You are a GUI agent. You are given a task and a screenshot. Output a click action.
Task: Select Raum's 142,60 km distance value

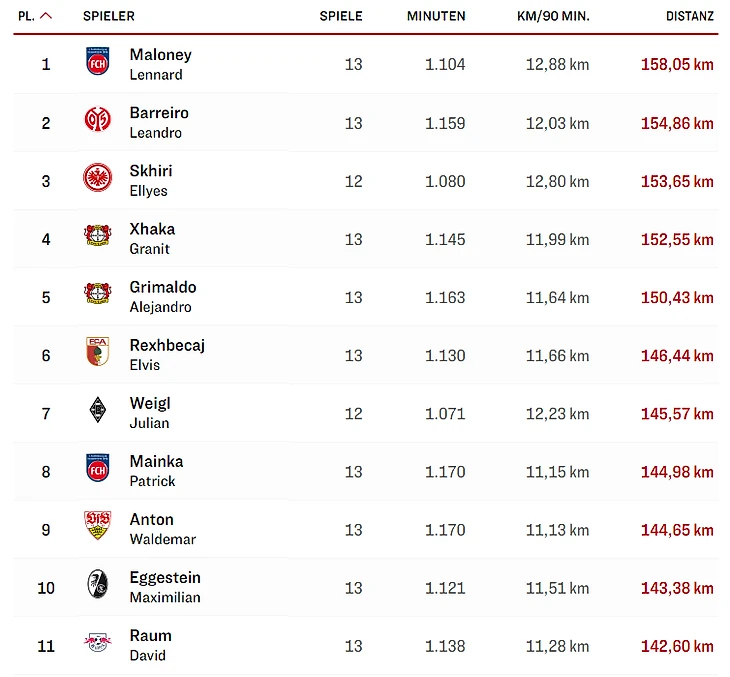coord(677,646)
